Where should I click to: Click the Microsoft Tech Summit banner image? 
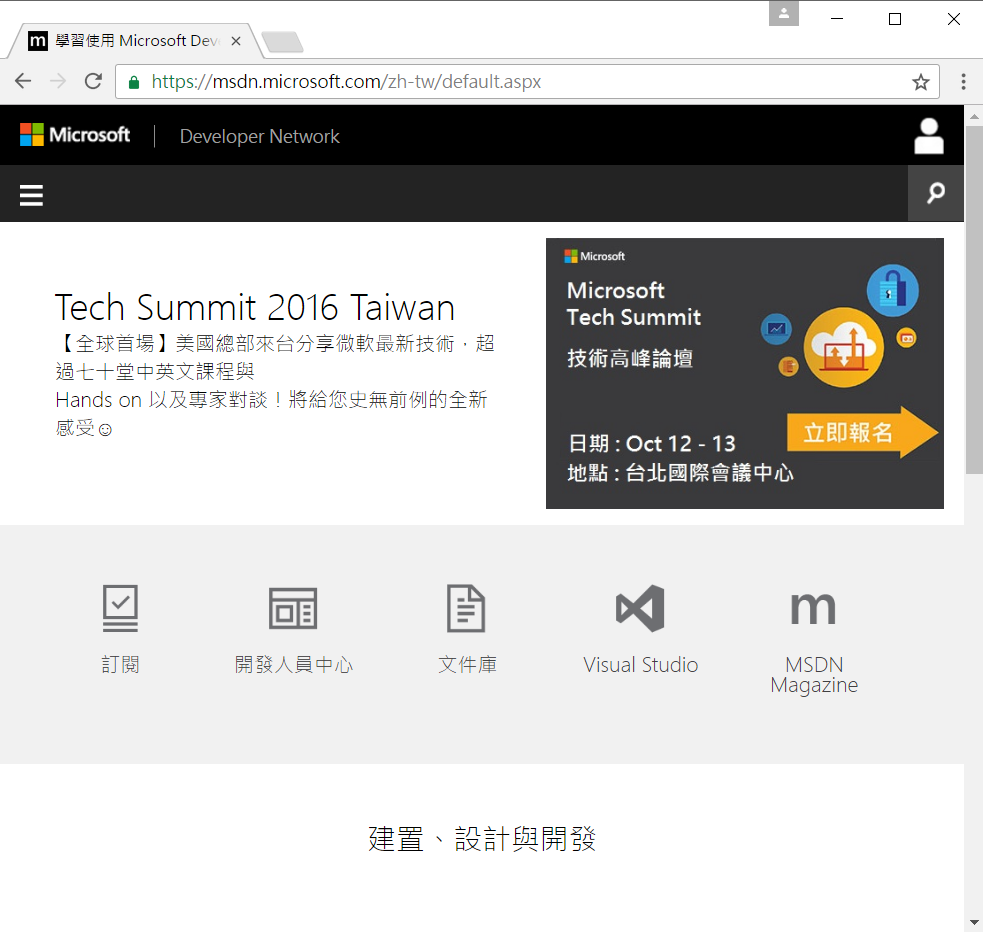click(745, 374)
